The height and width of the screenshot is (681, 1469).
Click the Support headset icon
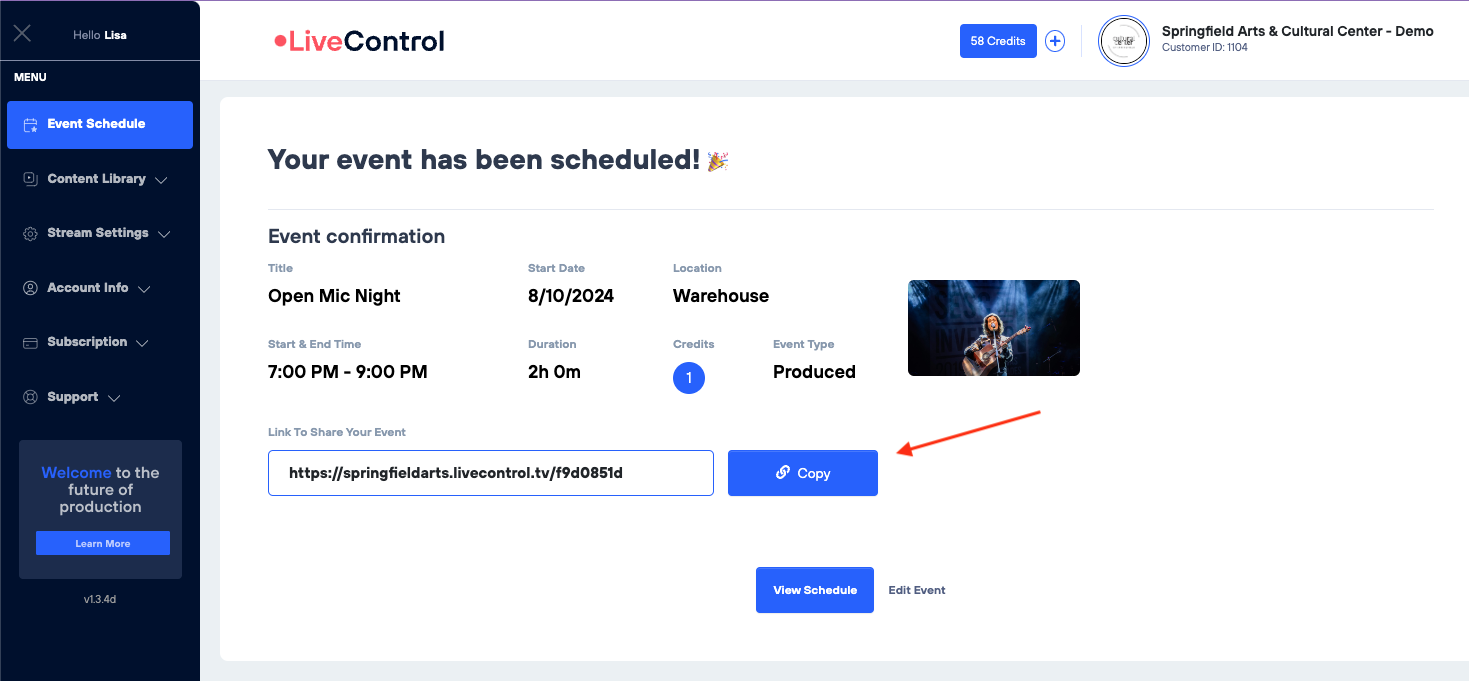(29, 396)
